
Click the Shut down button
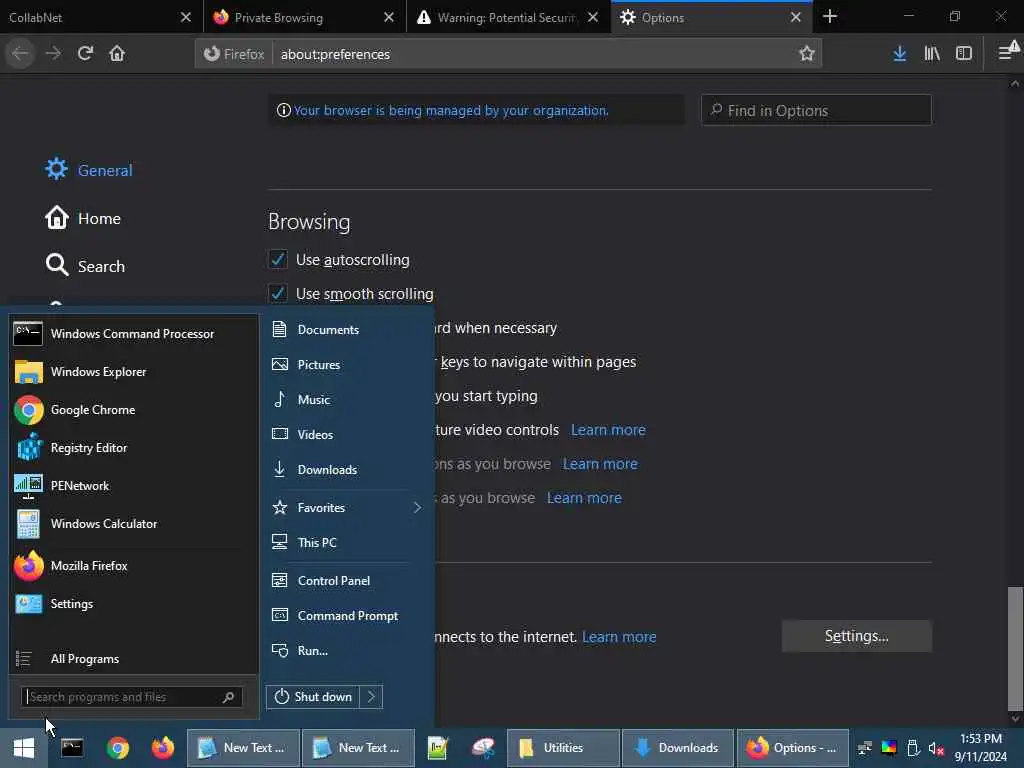tap(313, 697)
